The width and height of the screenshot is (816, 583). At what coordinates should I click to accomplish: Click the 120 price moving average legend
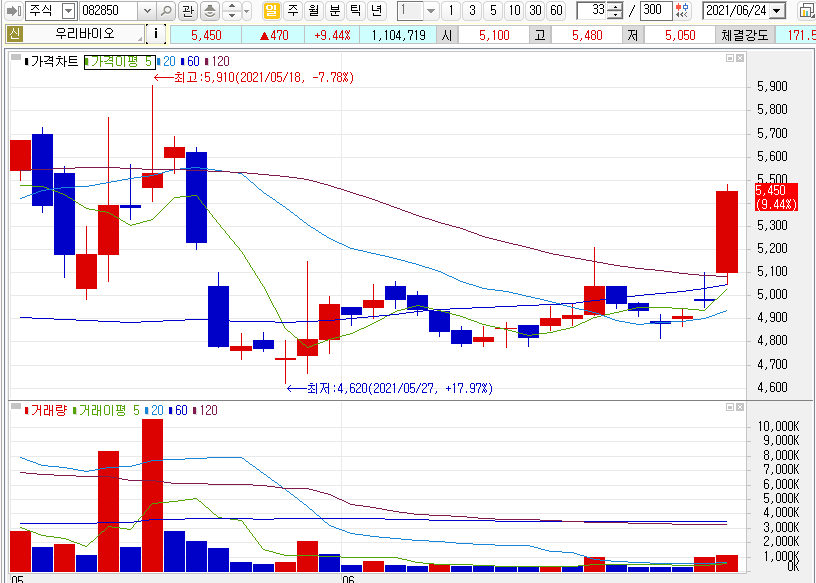click(x=218, y=61)
